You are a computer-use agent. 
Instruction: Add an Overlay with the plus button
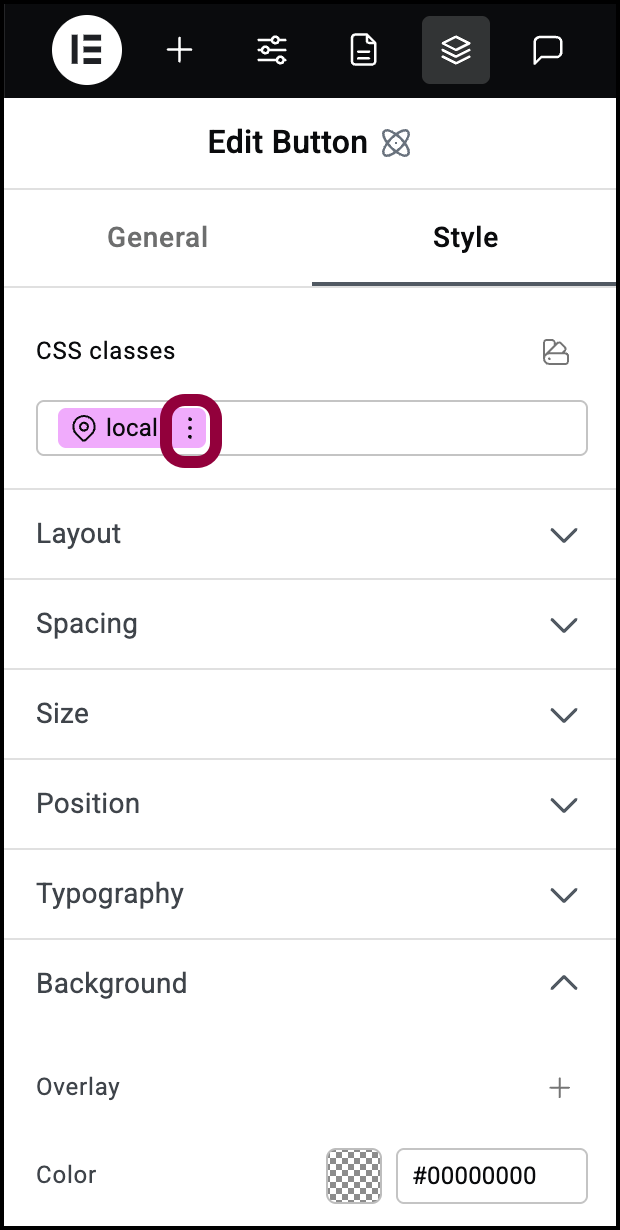click(560, 1087)
